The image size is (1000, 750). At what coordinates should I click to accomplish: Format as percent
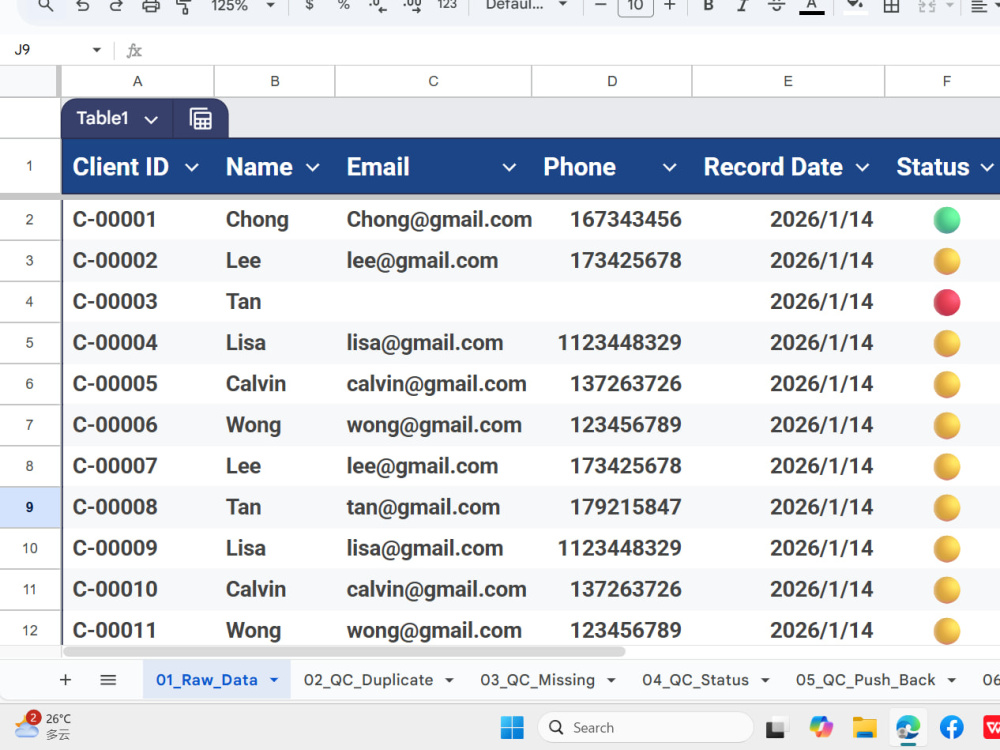[x=344, y=5]
